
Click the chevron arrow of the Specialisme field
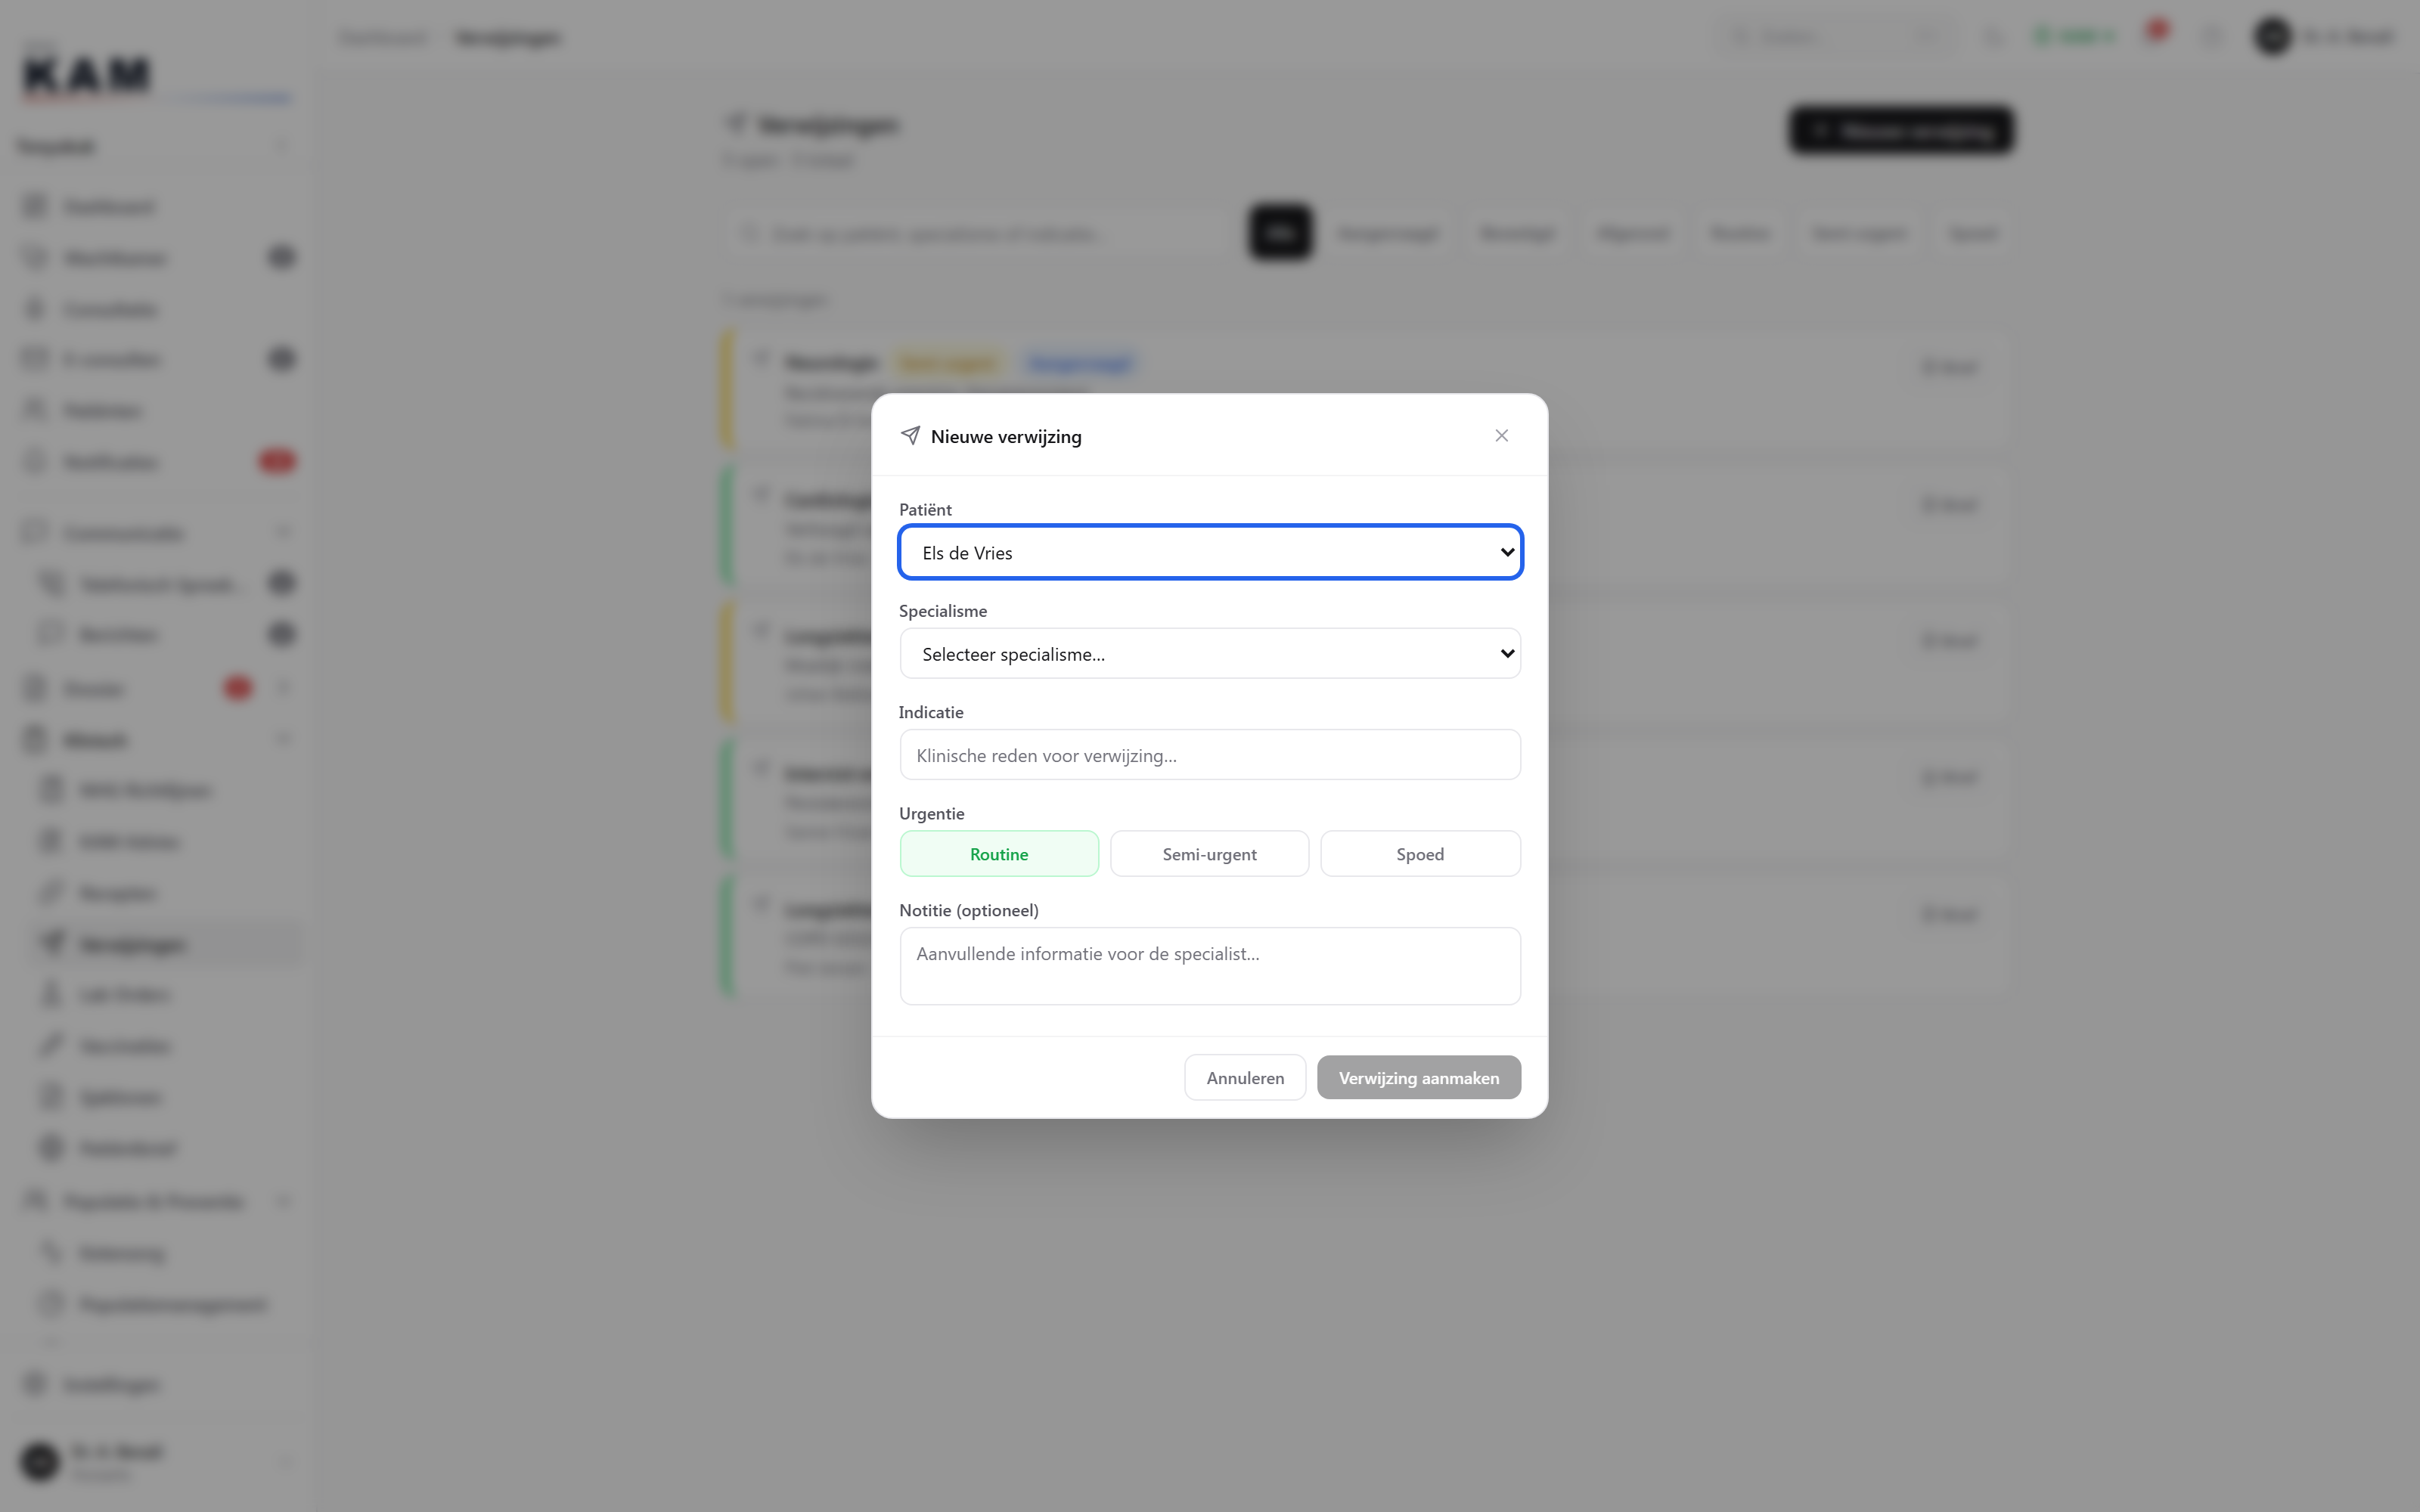[x=1506, y=653]
